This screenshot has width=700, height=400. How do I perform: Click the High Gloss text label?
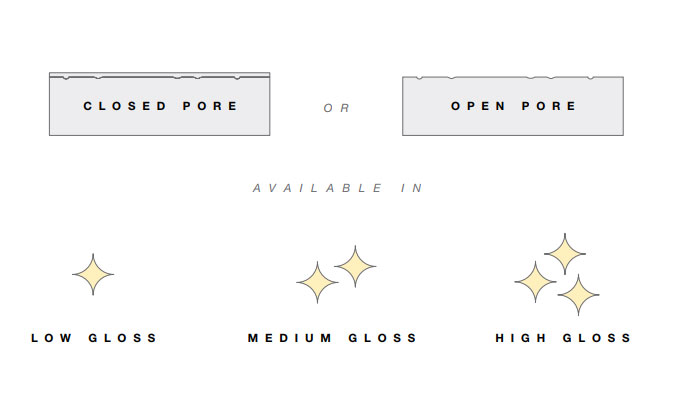coord(564,338)
